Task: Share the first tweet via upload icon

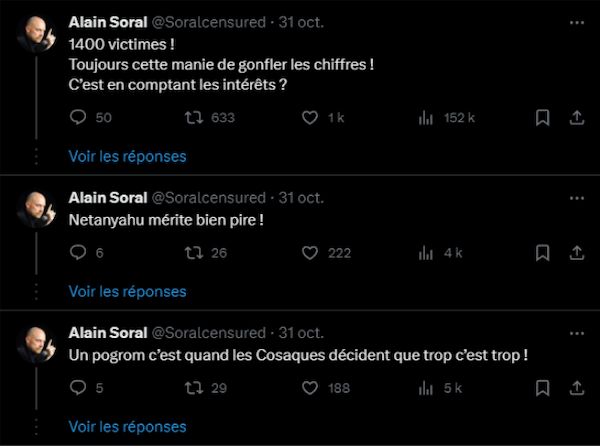Action: click(x=577, y=118)
